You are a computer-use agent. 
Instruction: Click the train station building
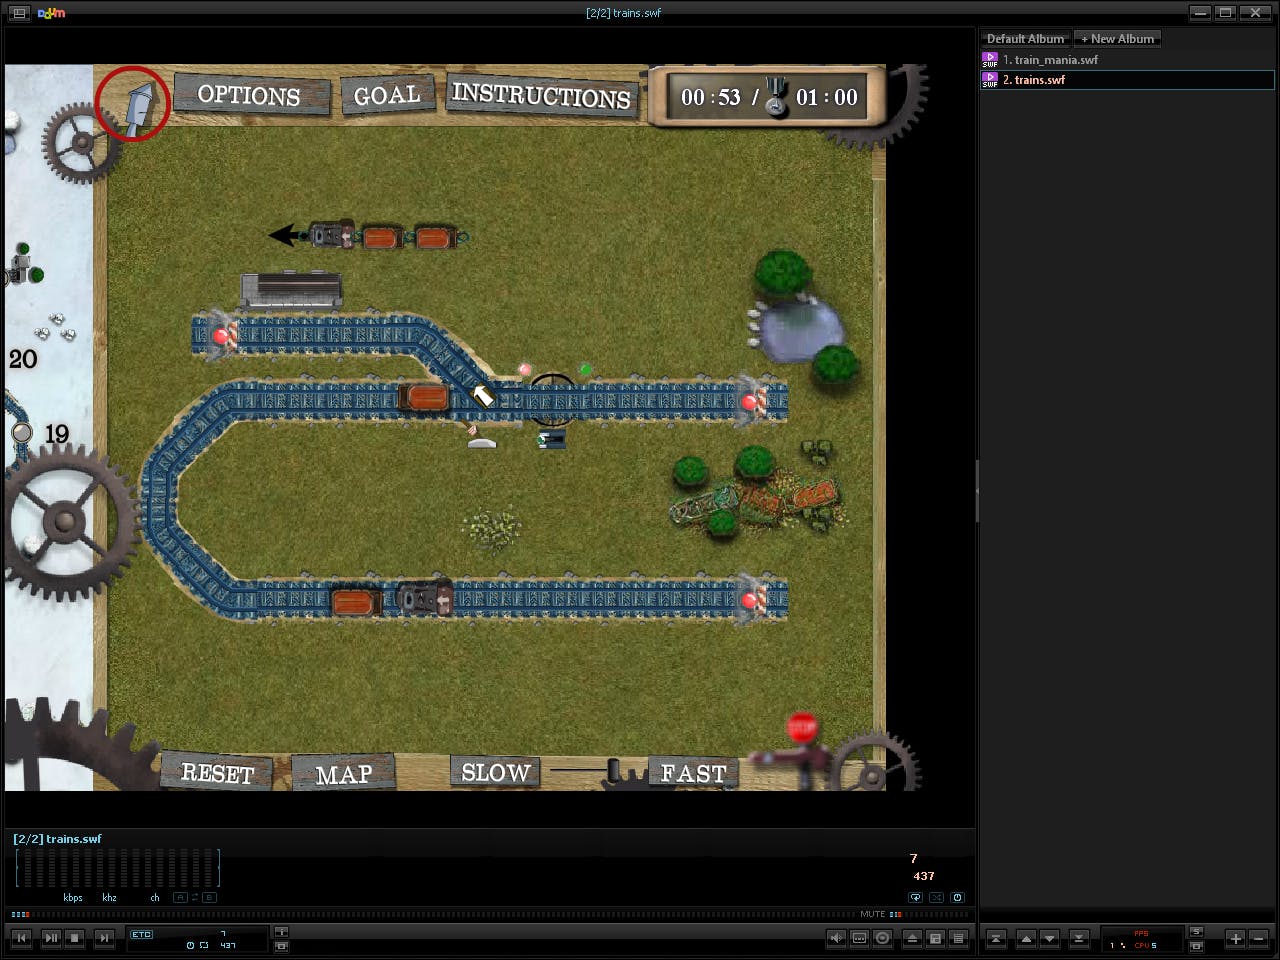tap(291, 289)
